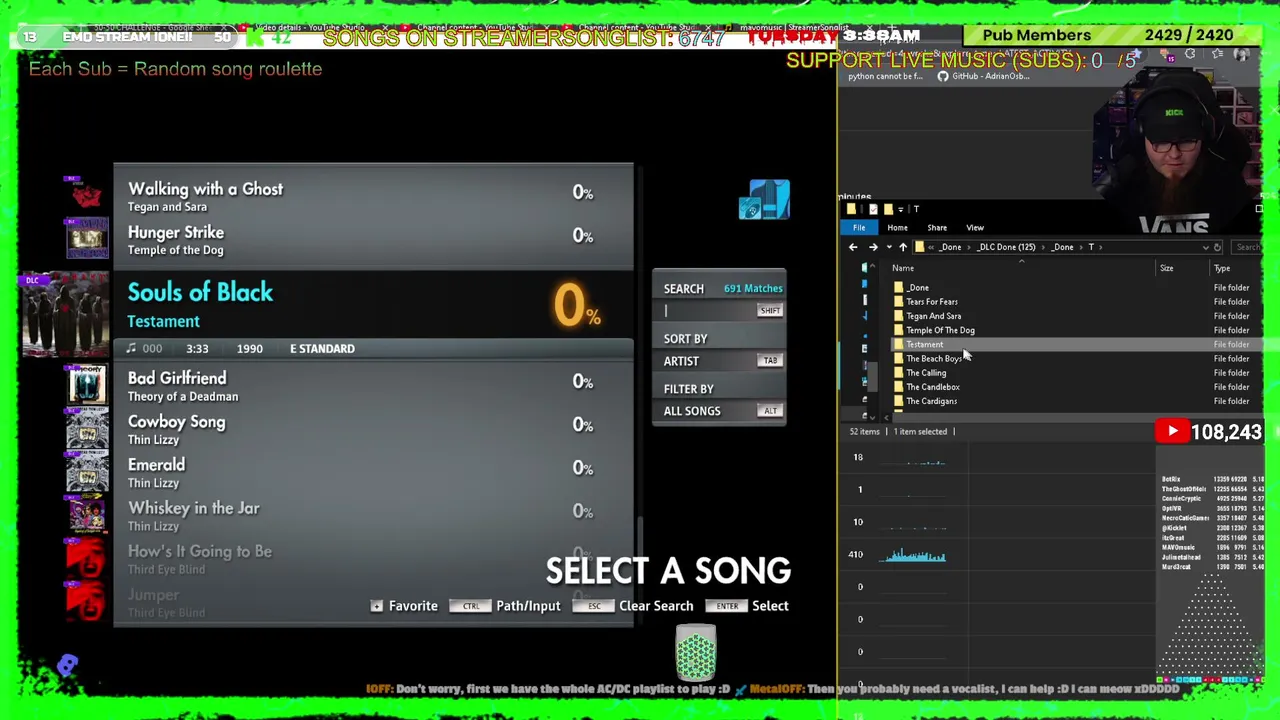
Task: Open the Testament folder icon in Explorer
Action: tap(898, 344)
